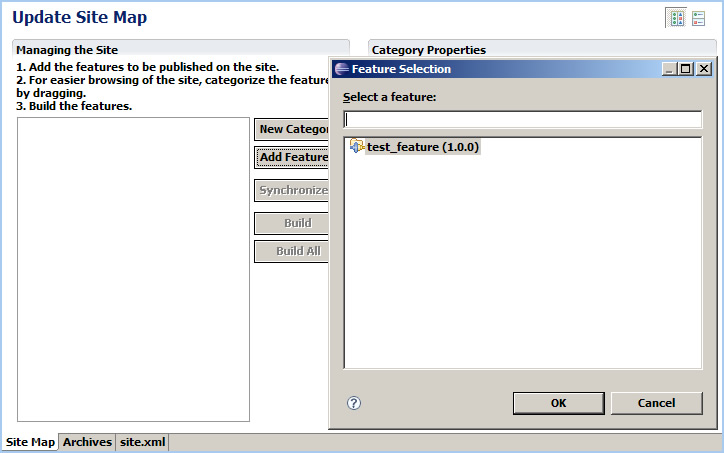Maximize the Feature Selection dialog
This screenshot has height=453, width=724.
pyautogui.click(x=686, y=69)
